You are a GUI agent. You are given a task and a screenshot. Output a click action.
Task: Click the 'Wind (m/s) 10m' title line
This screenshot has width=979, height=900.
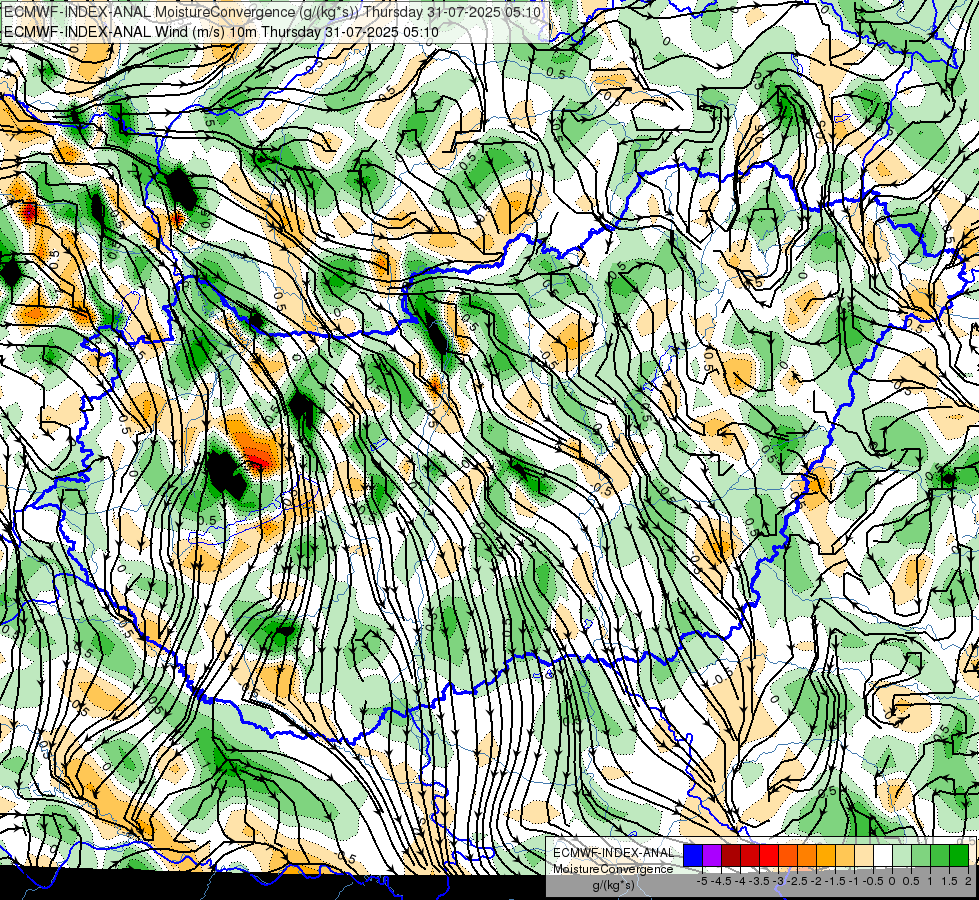pos(221,32)
